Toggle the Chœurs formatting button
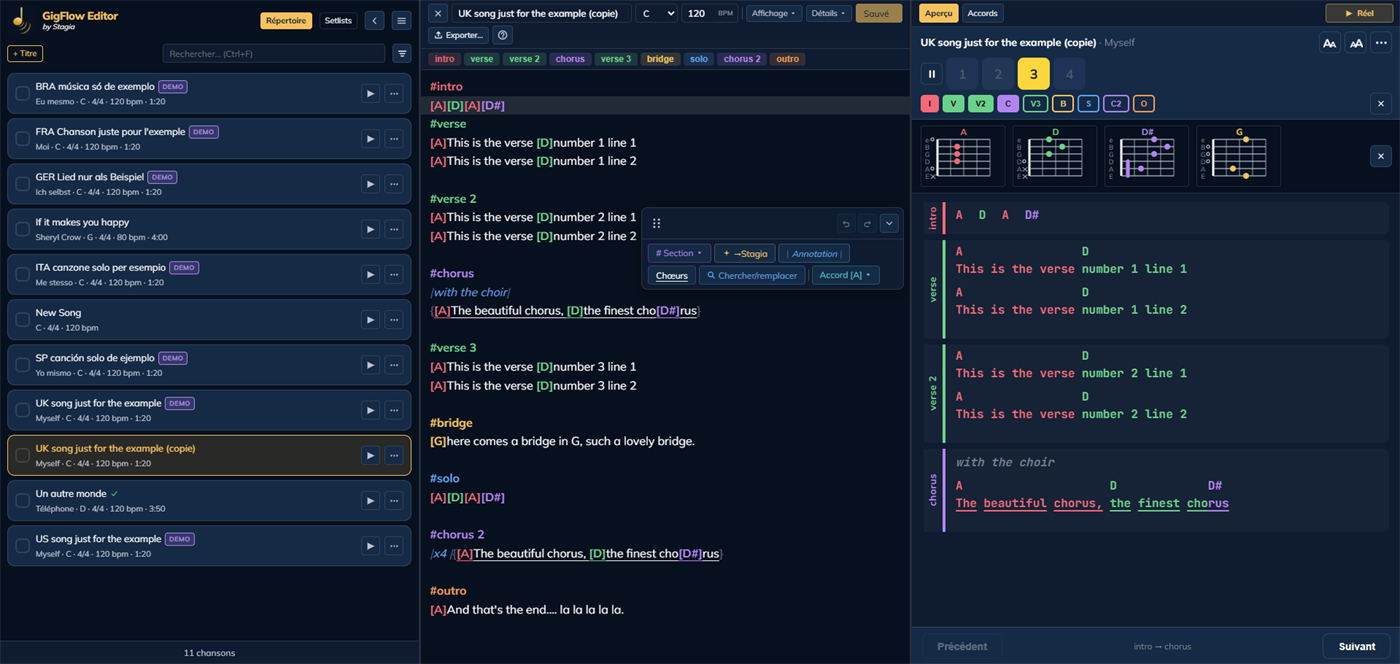1400x664 pixels. pos(672,275)
